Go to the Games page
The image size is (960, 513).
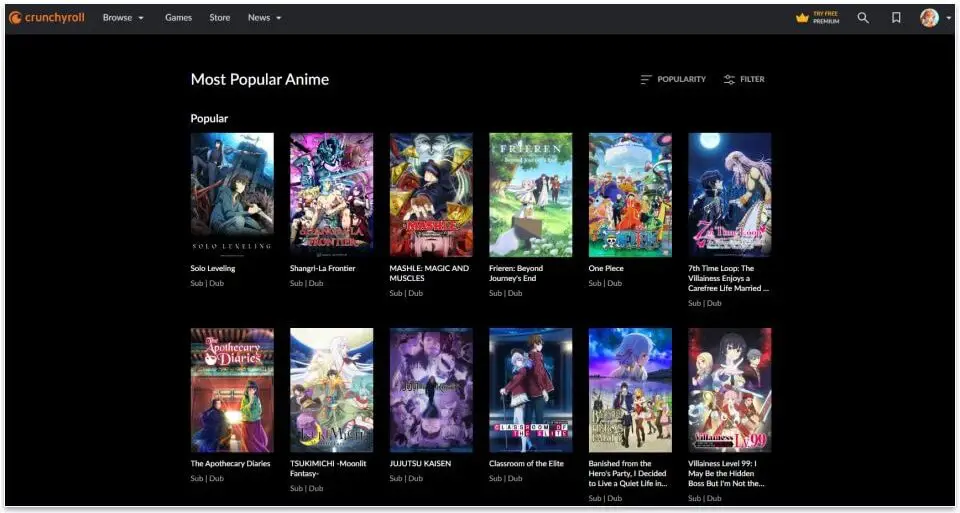pyautogui.click(x=178, y=18)
